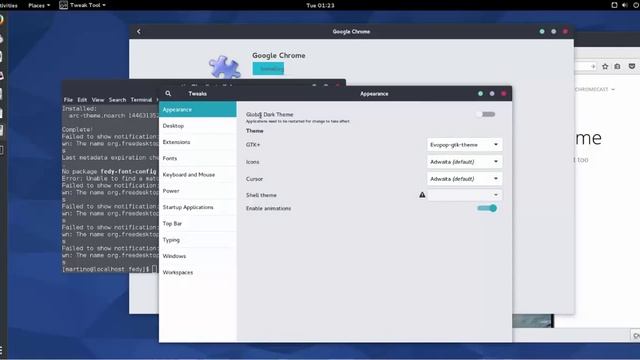This screenshot has height=360, width=640.
Task: Select Desktop in Tweaks sidebar
Action: point(198,126)
